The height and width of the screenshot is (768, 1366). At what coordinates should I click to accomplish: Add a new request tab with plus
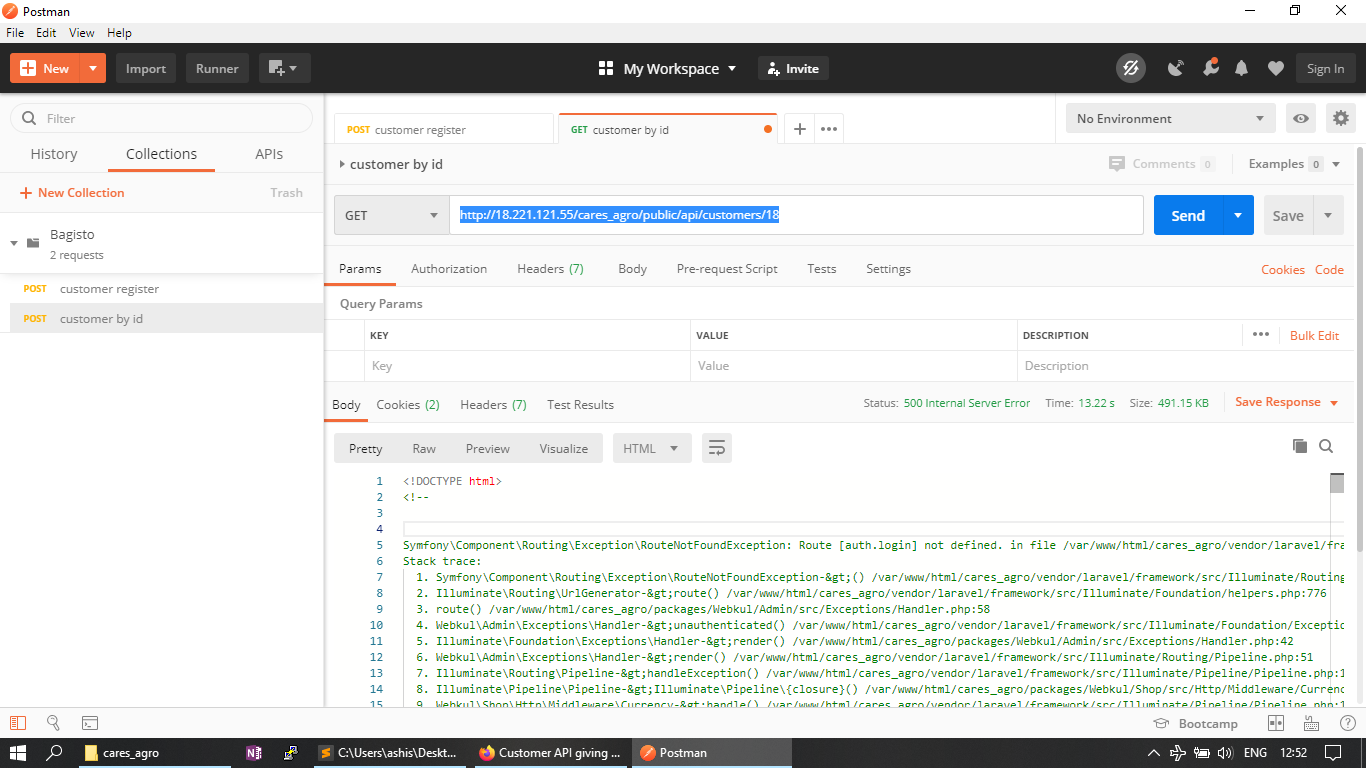(x=799, y=129)
